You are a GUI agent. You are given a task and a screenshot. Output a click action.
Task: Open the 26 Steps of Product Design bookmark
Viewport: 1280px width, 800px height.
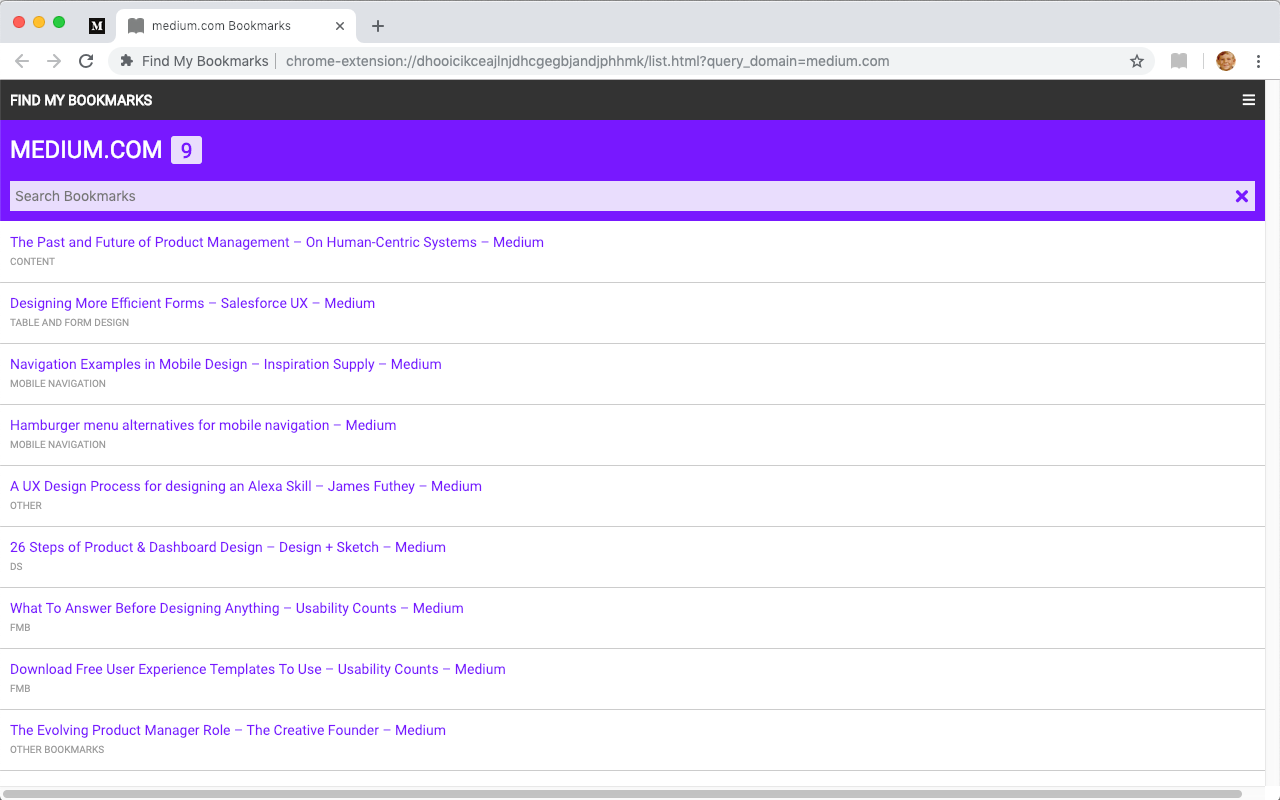tap(227, 547)
